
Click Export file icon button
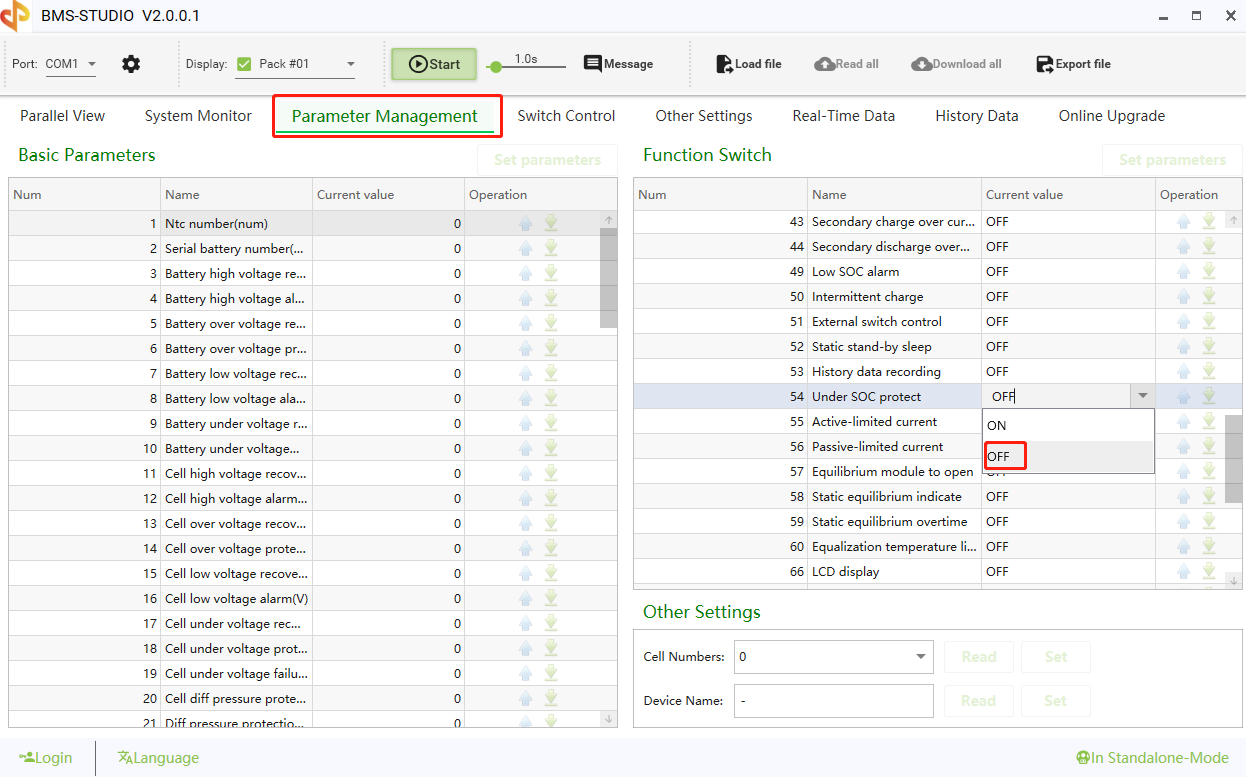tap(1073, 64)
